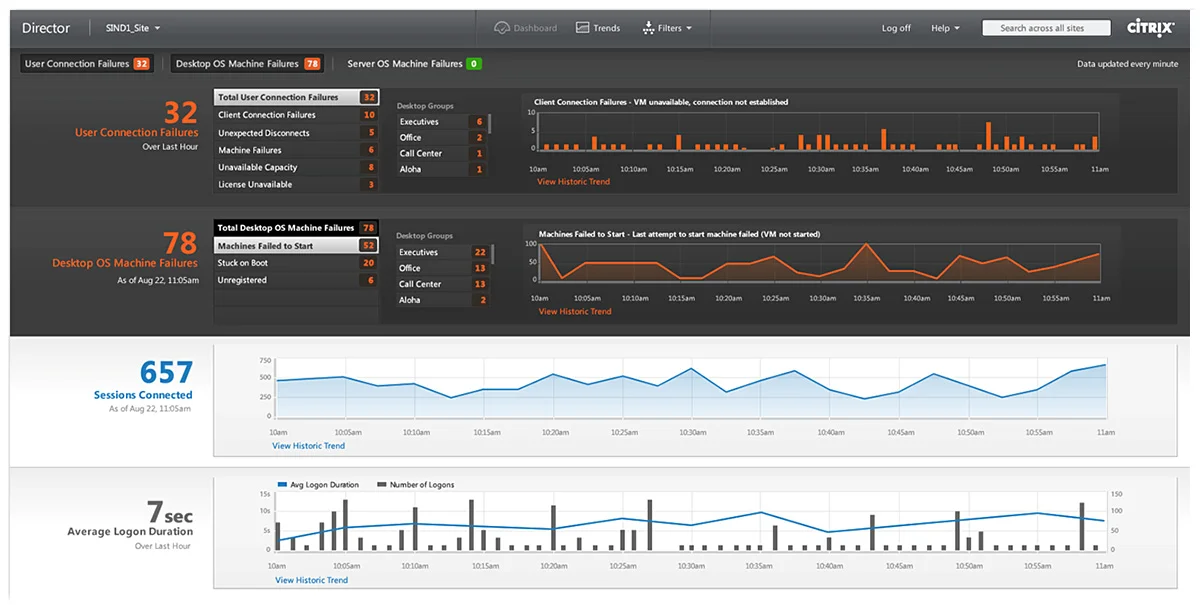Screen dimensions: 1200x605
Task: Click Data updated every minute notice
Action: (1127, 64)
